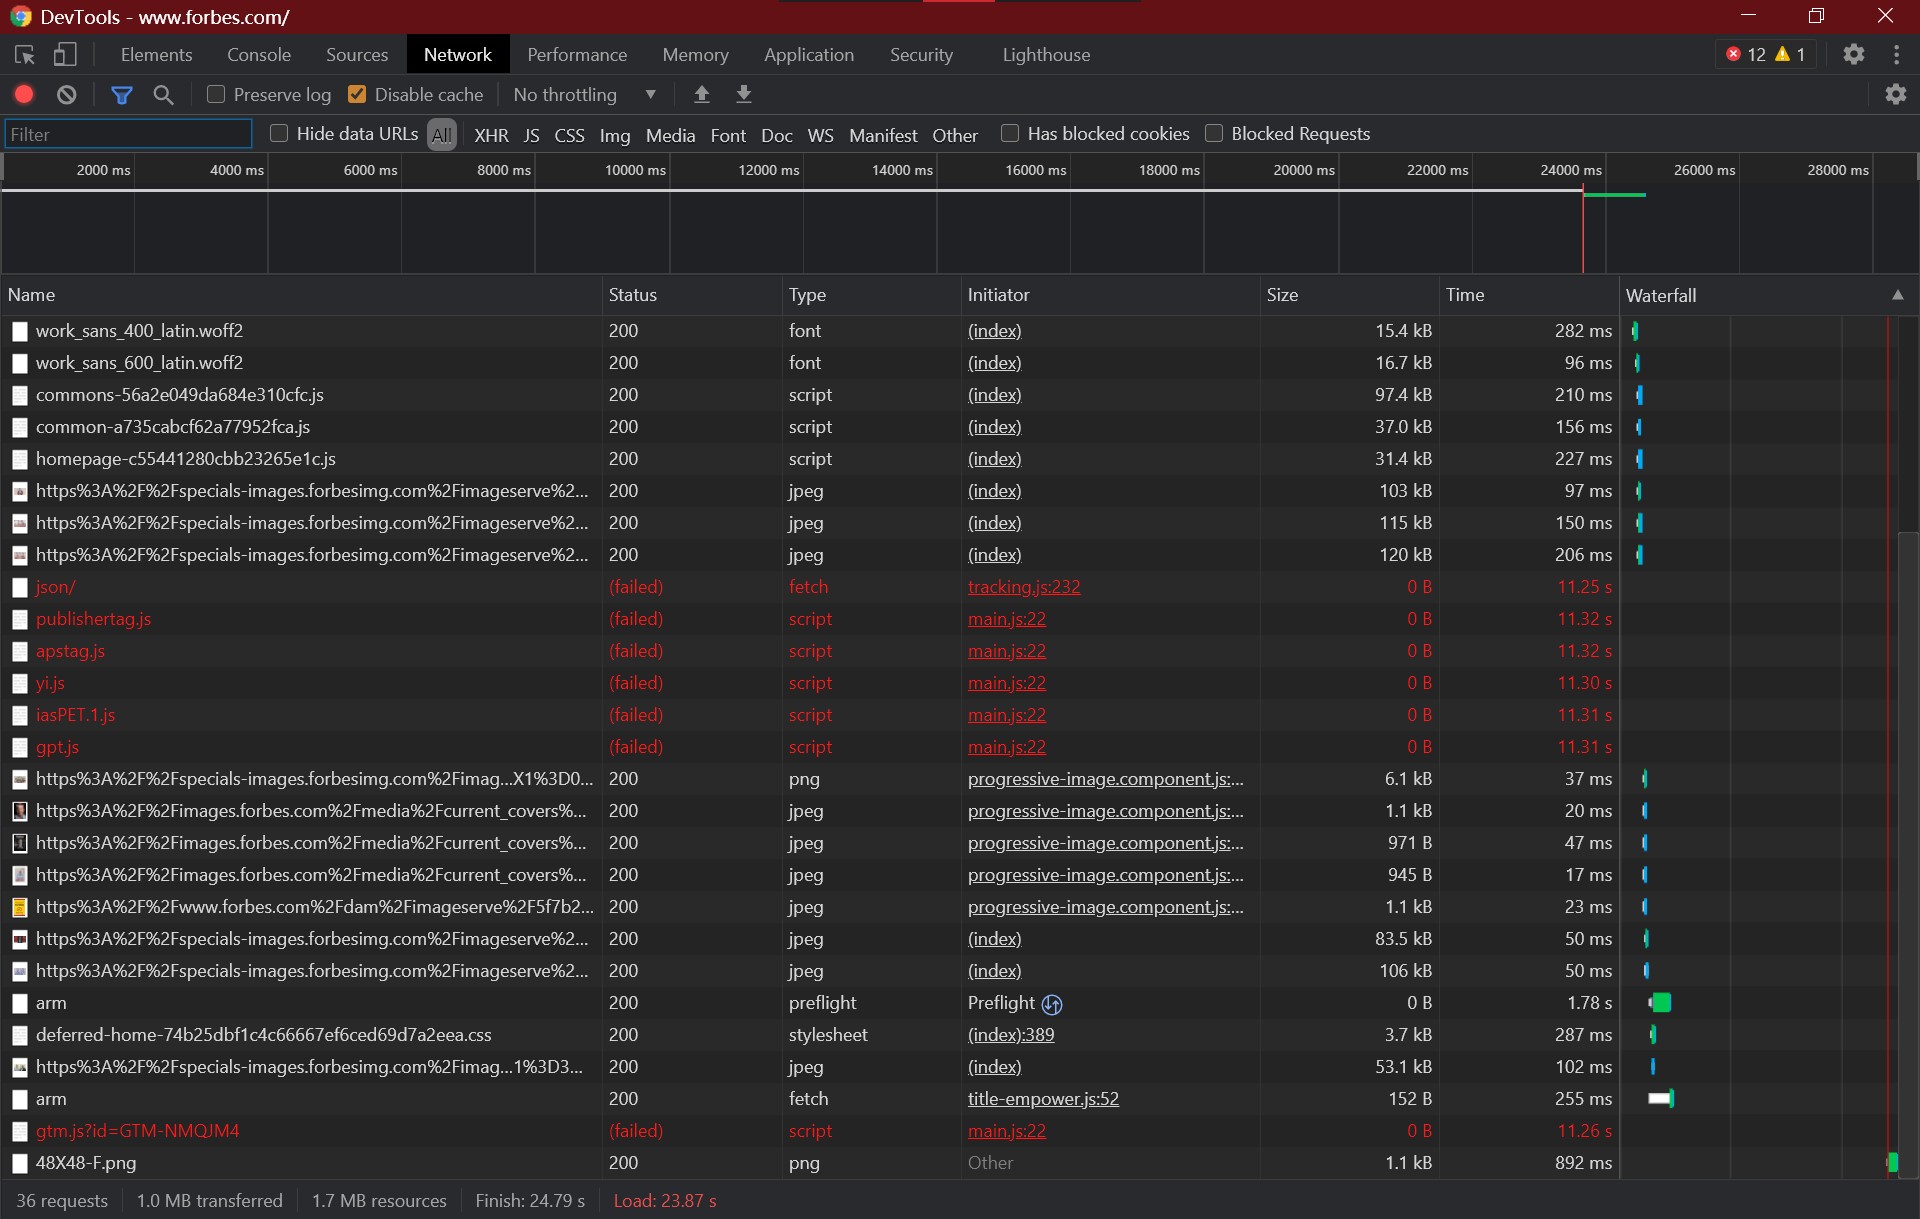Switch to the Application tab
Screen dimensions: 1920x1219
coord(809,54)
